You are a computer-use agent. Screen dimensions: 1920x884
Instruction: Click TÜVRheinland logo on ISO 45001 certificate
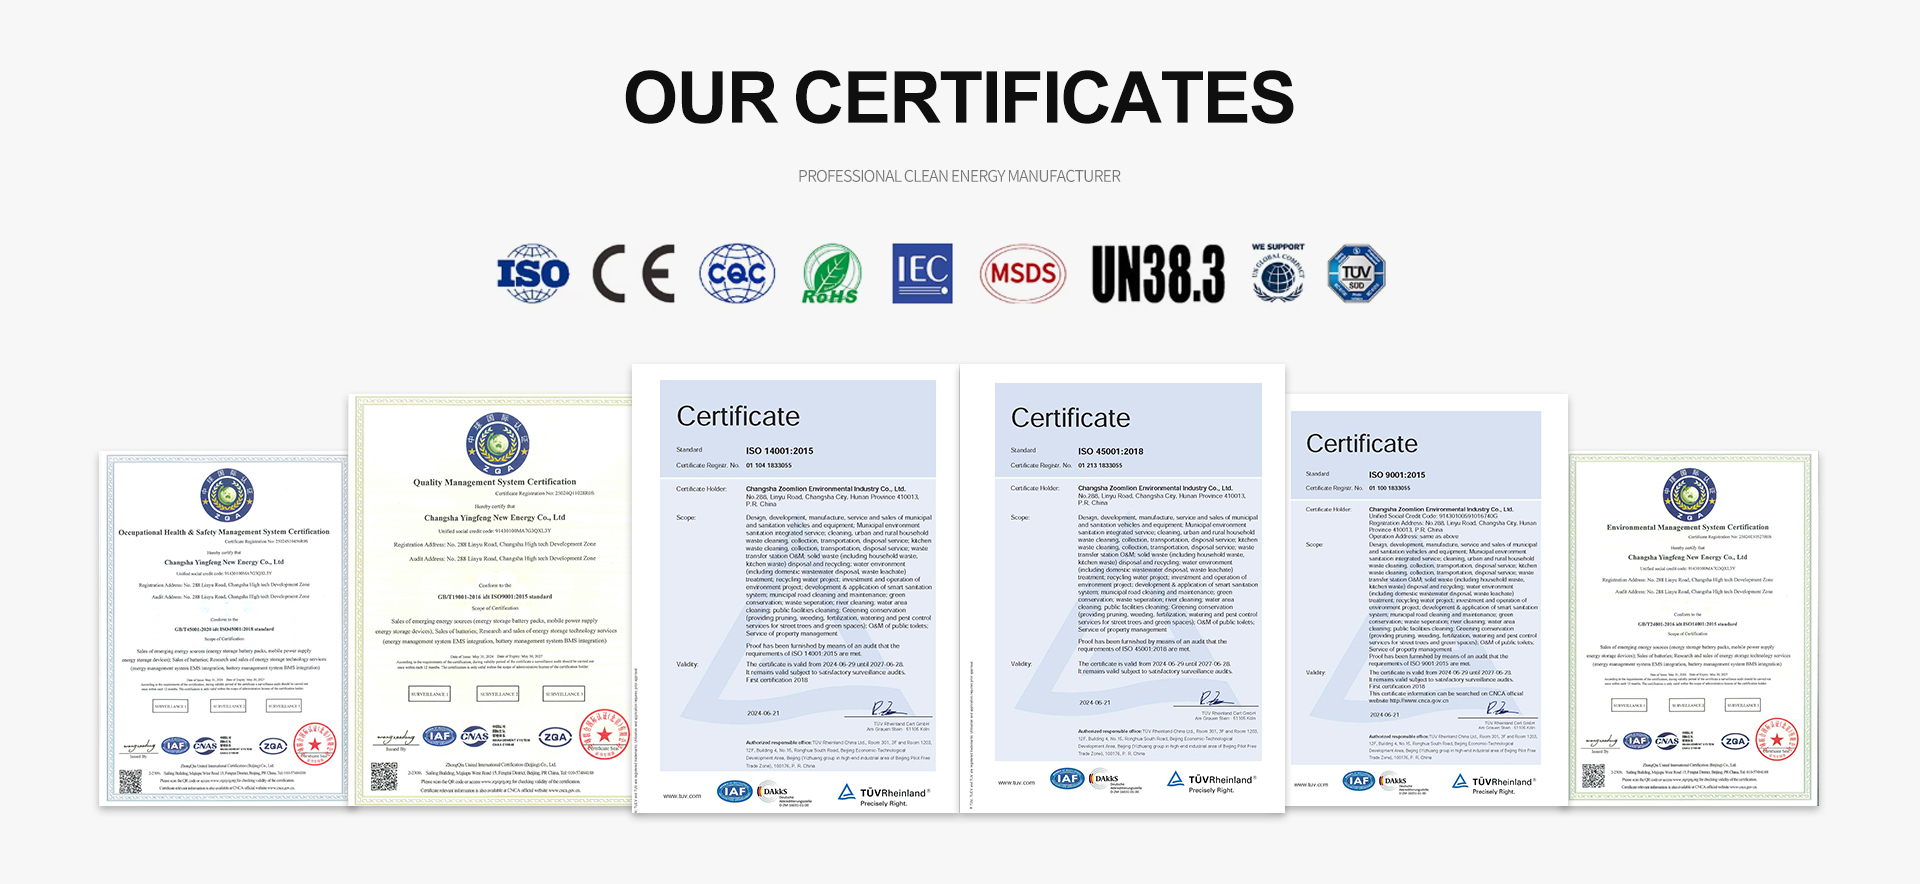coord(1212,782)
